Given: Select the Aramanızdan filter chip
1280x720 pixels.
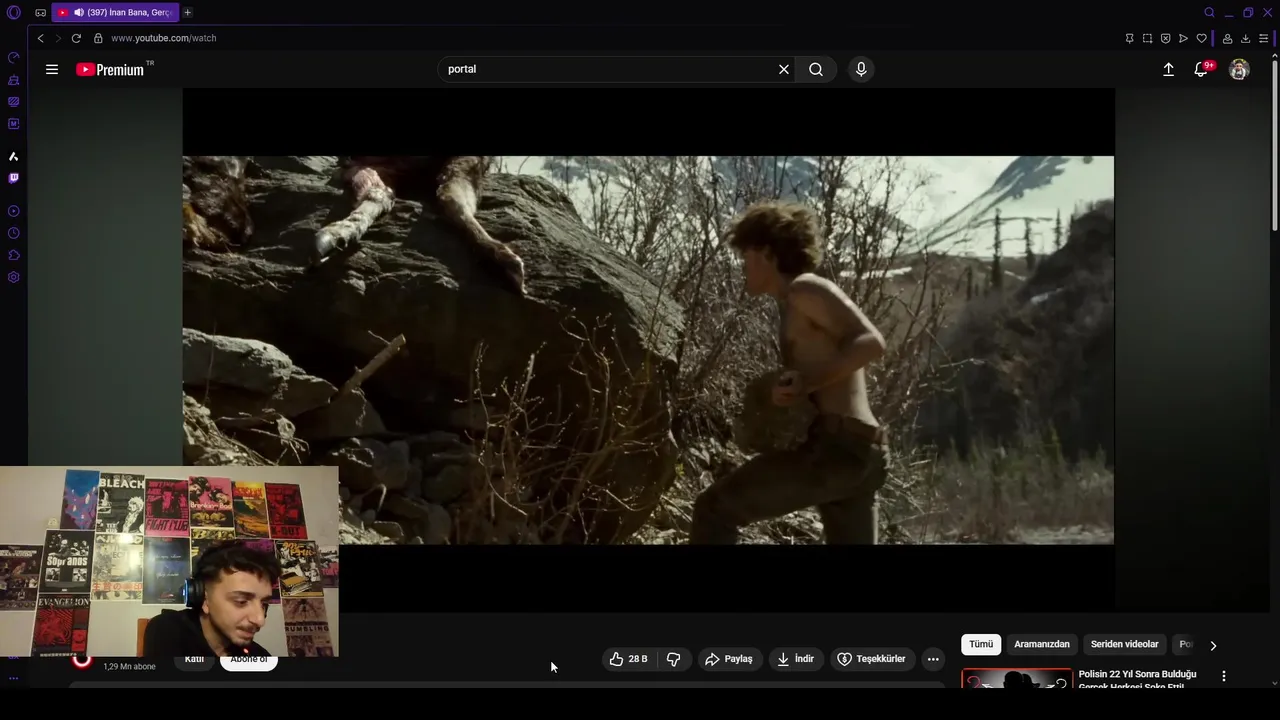Looking at the screenshot, I should click(x=1042, y=645).
